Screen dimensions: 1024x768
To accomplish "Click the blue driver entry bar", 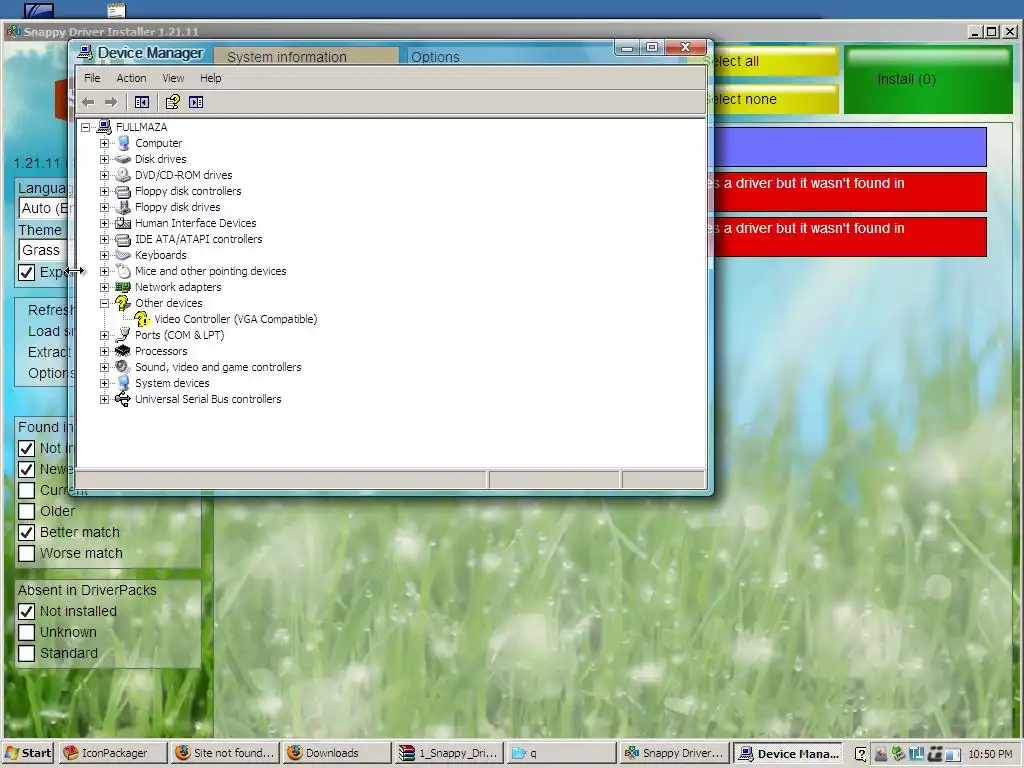I will [850, 147].
